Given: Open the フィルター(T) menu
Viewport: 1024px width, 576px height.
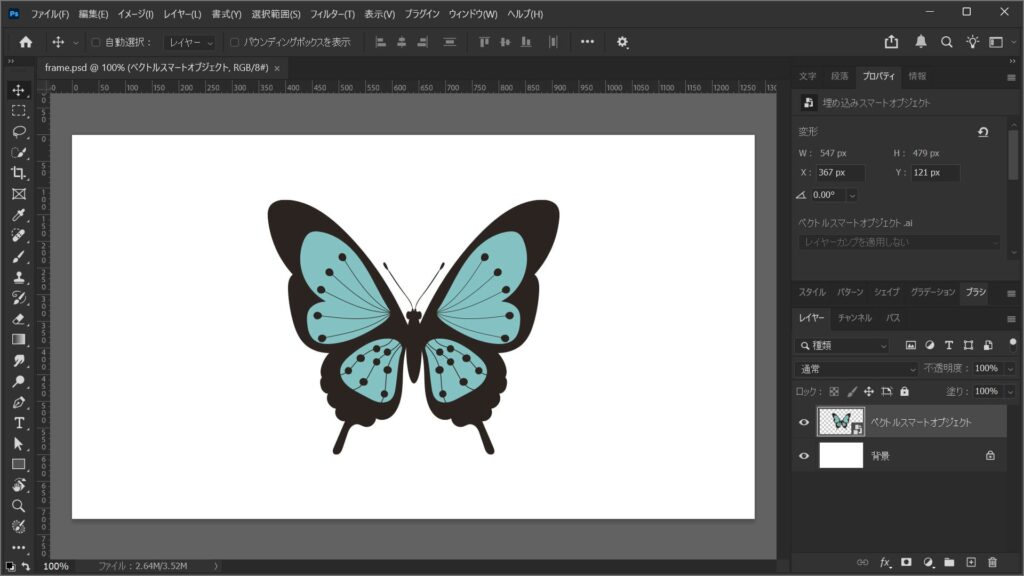Looking at the screenshot, I should click(332, 14).
